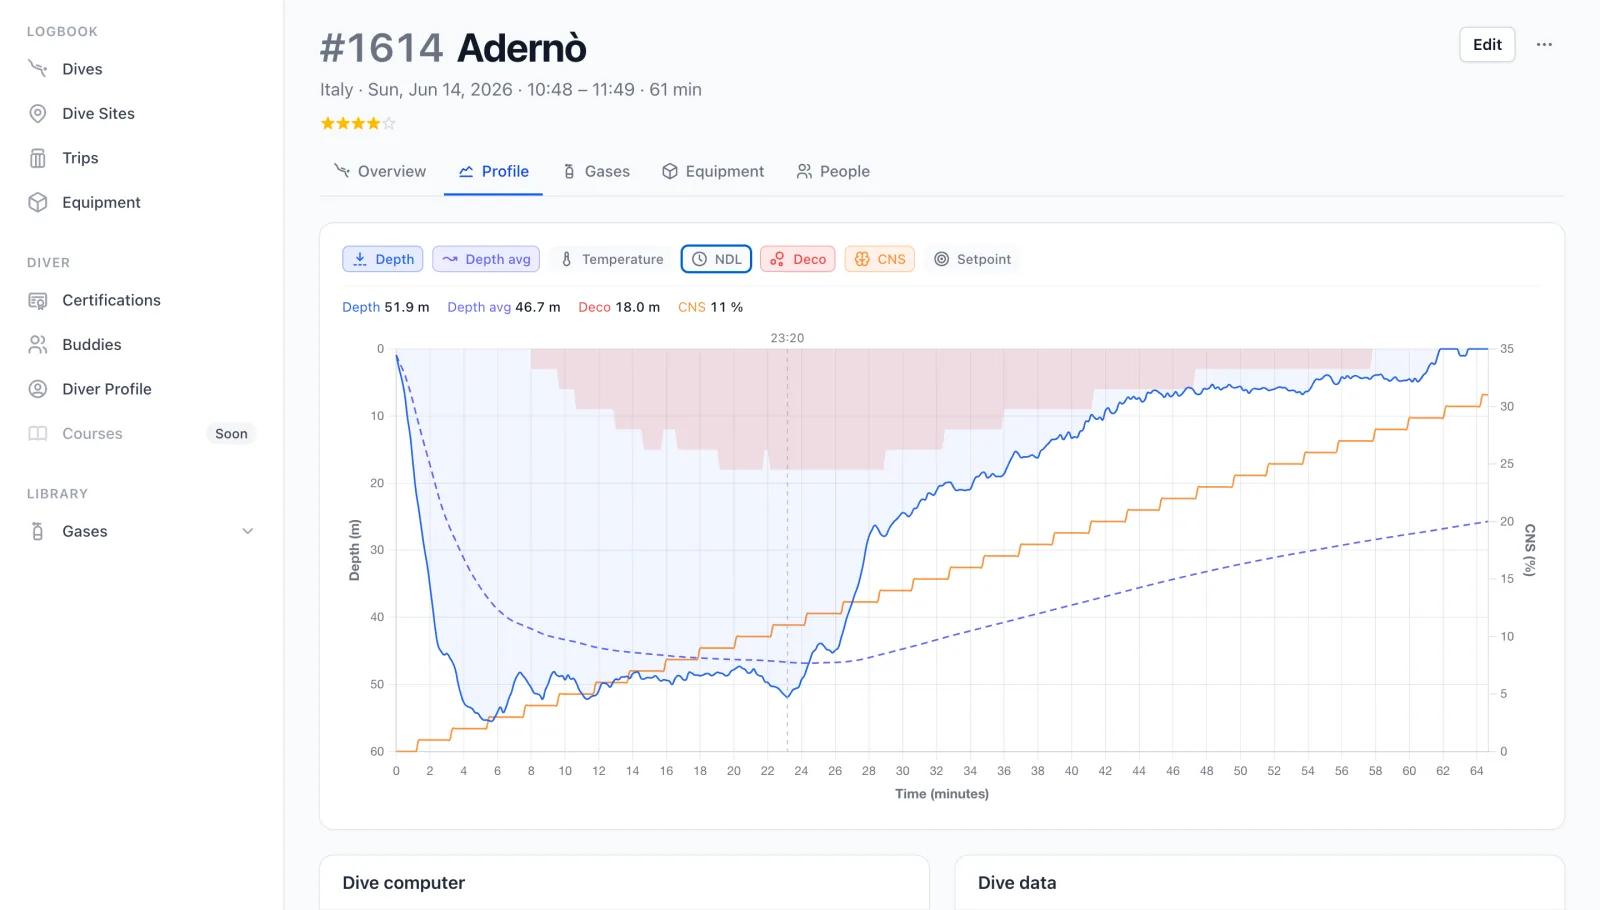Toggle the Depth series chip
Viewport: 1600px width, 910px height.
[x=383, y=259]
